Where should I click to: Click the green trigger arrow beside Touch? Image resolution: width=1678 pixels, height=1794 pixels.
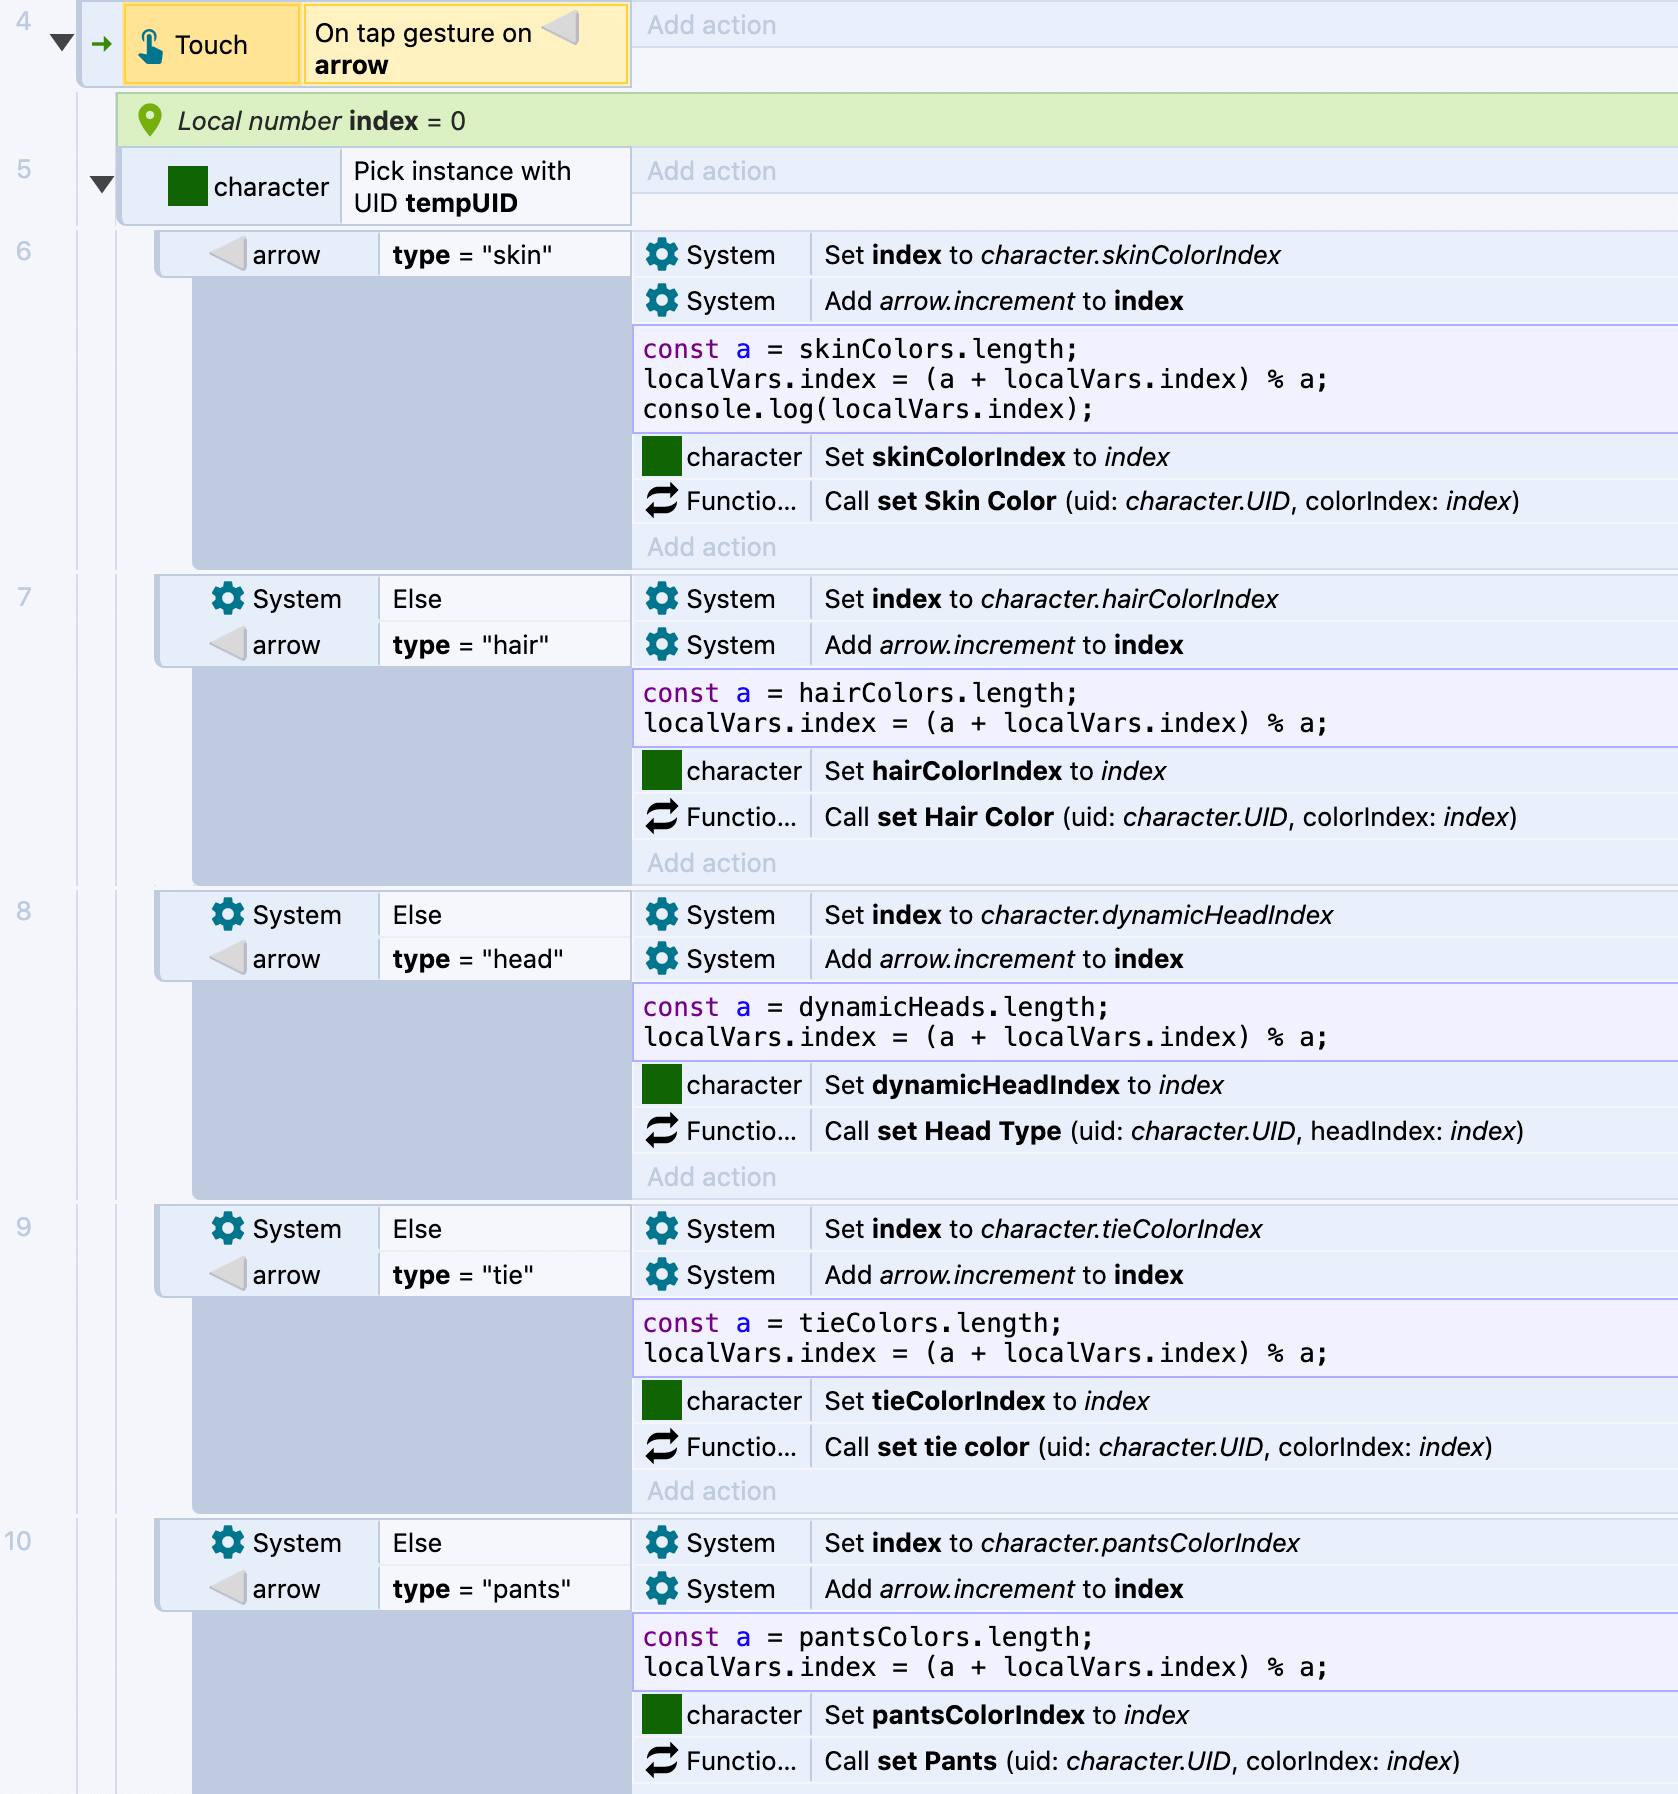pyautogui.click(x=101, y=44)
